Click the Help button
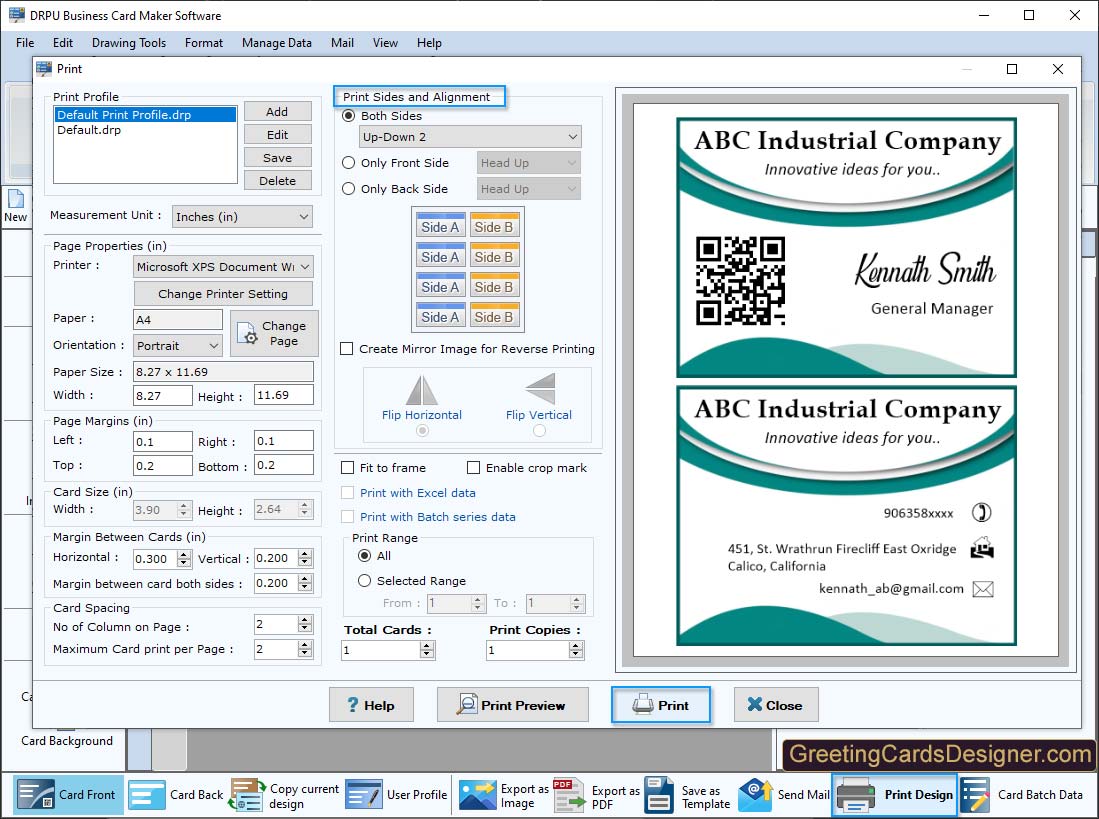The width and height of the screenshot is (1099, 819). tap(371, 705)
